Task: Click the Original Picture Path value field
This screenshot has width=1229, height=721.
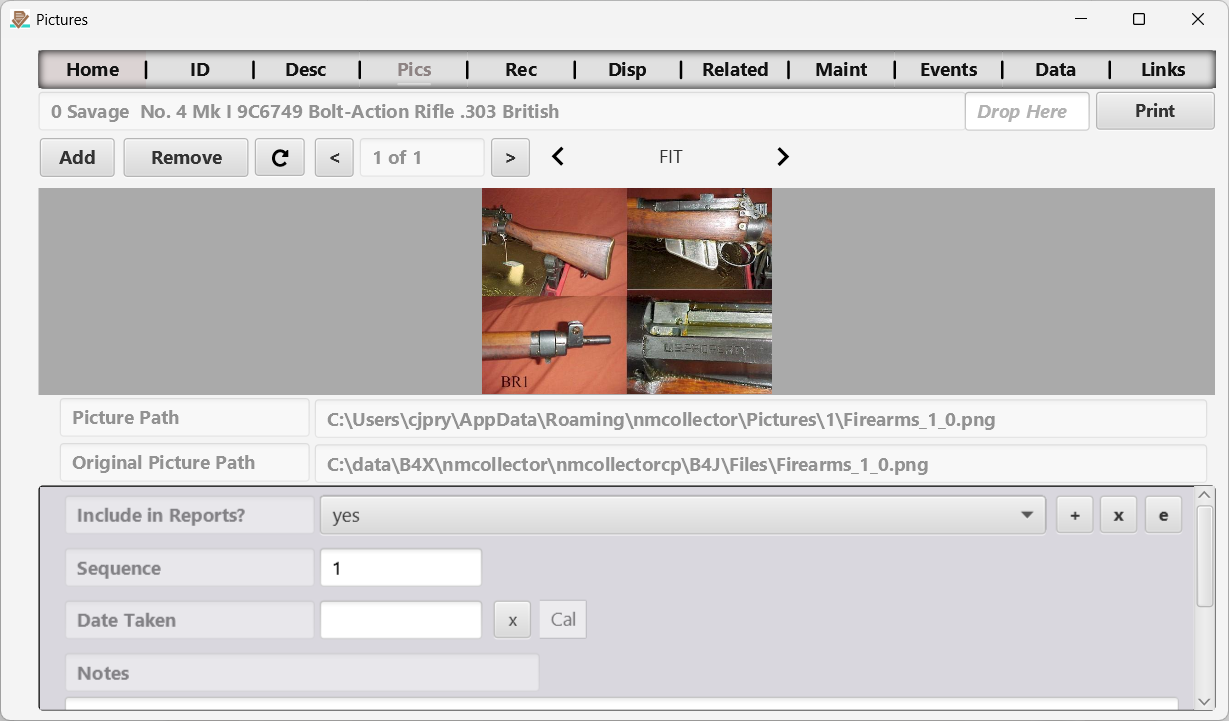Action: tap(761, 464)
